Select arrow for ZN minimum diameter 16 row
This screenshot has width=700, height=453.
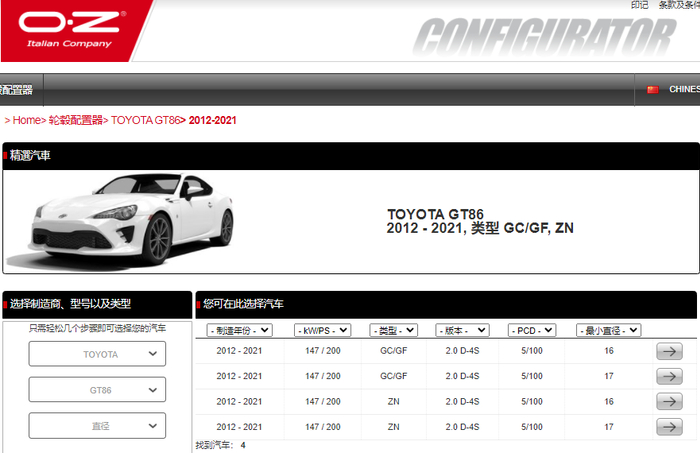pos(669,402)
